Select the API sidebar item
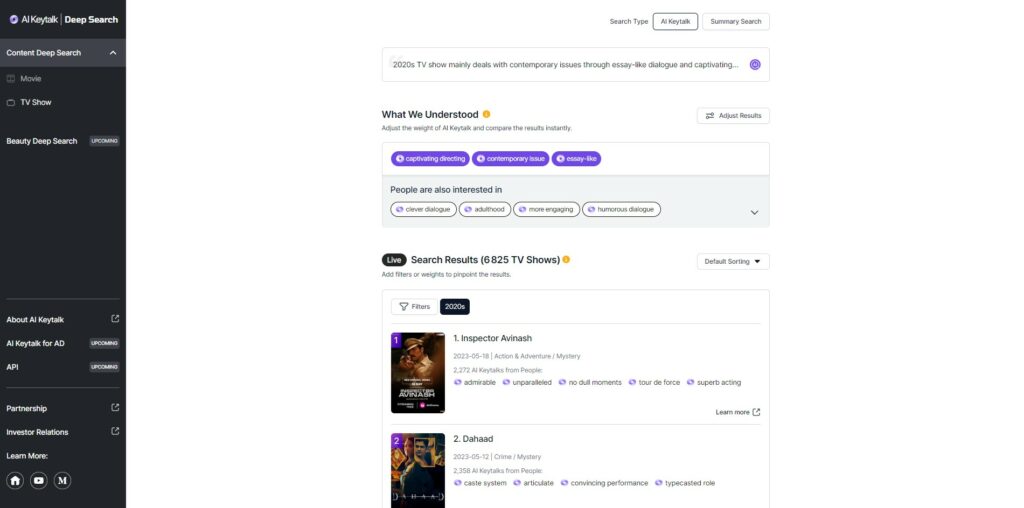Screen dimensions: 1024x508 [x=12, y=367]
